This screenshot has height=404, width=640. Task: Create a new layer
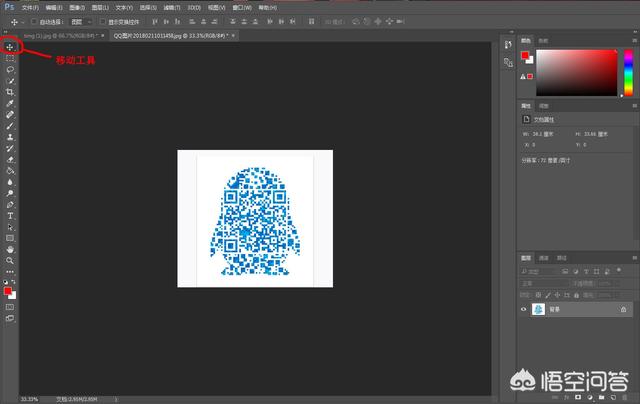pyautogui.click(x=613, y=397)
